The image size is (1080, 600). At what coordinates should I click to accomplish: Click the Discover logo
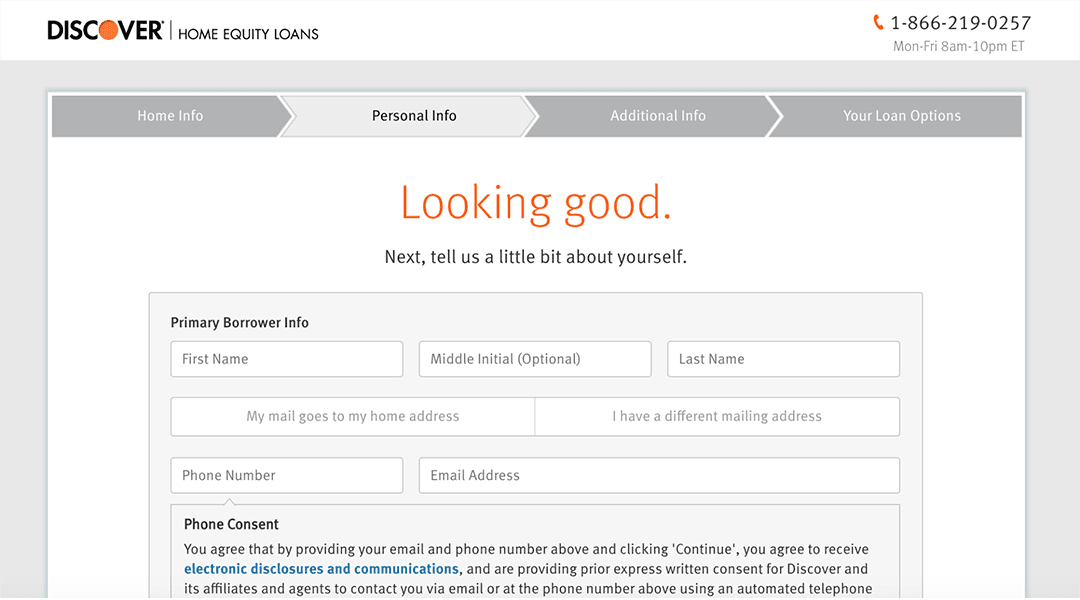[x=105, y=31]
